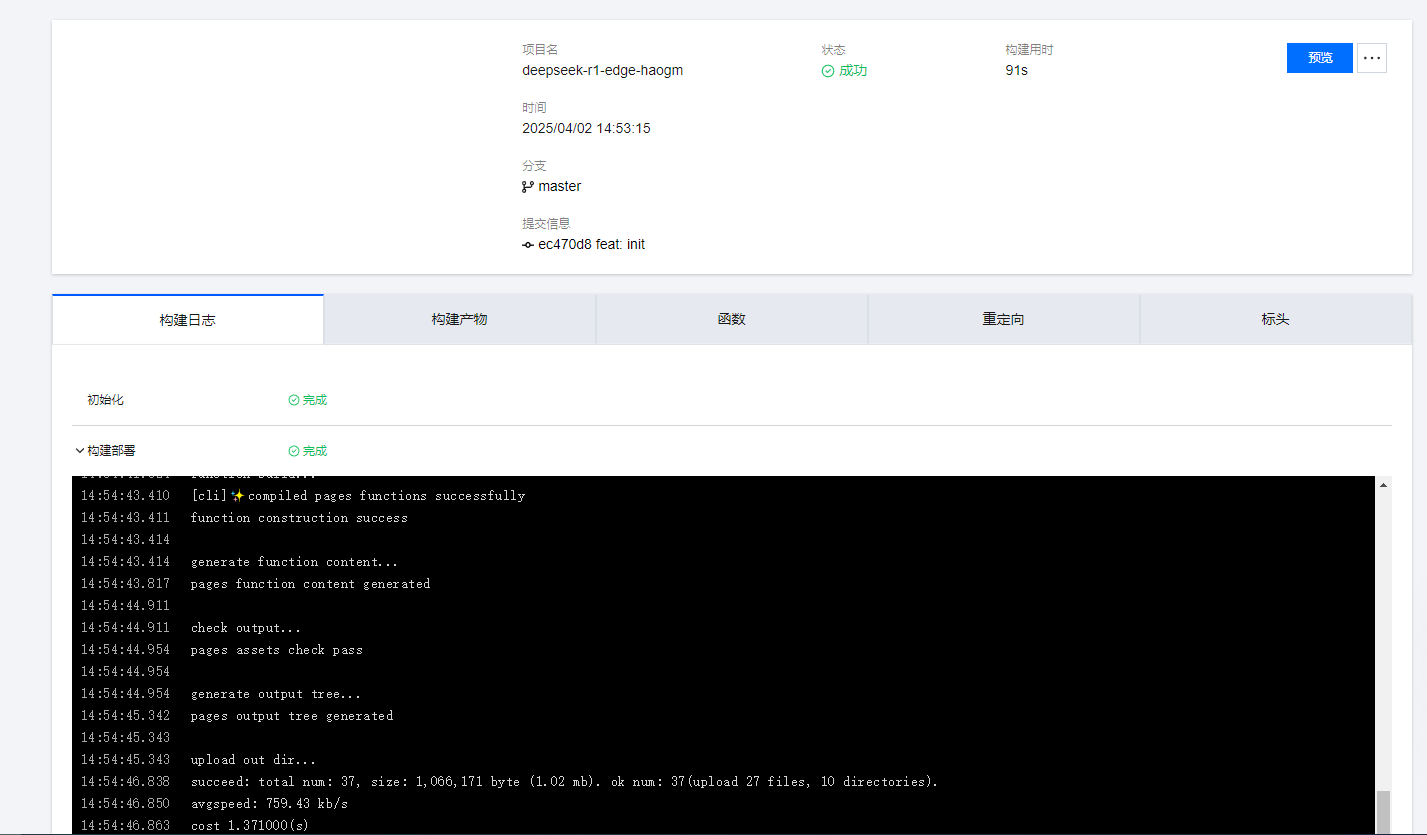The width and height of the screenshot is (1427, 835).
Task: Click the master branch name
Action: pyautogui.click(x=560, y=187)
